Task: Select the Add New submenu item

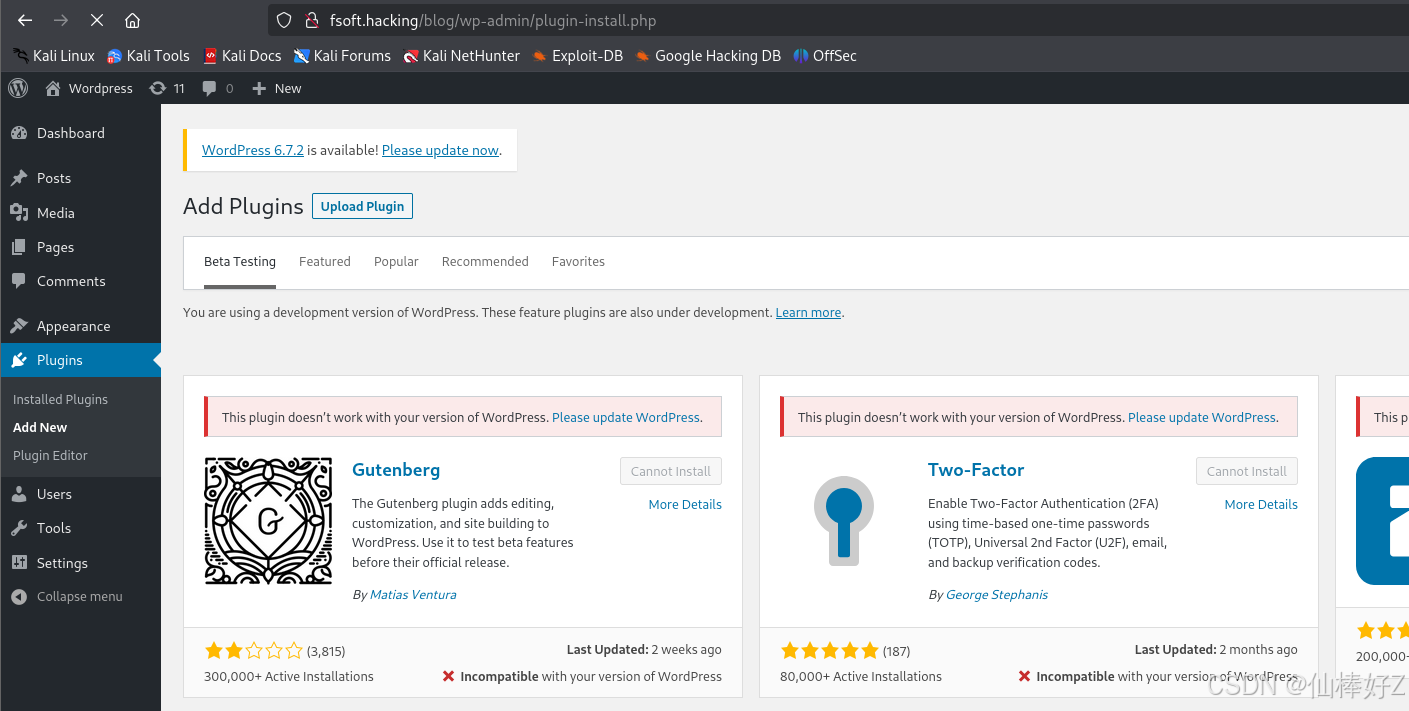Action: click(x=40, y=427)
